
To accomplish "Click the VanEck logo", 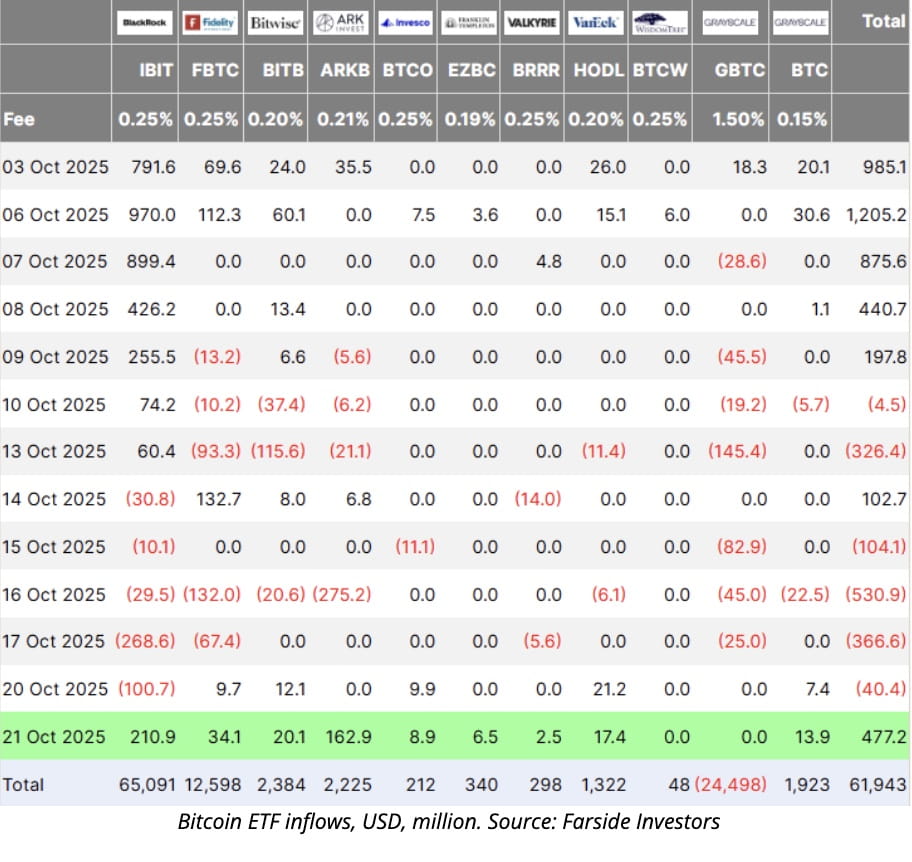I will coord(598,22).
